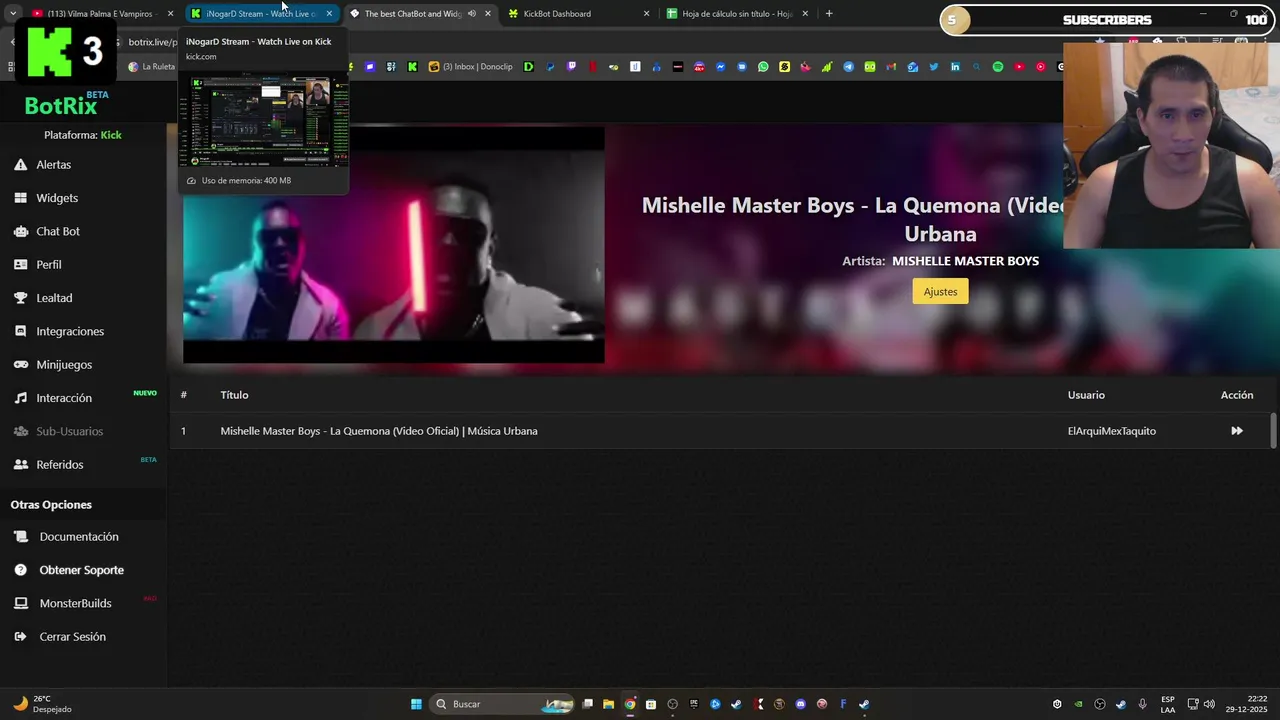Open a new browser tab

point(829,14)
